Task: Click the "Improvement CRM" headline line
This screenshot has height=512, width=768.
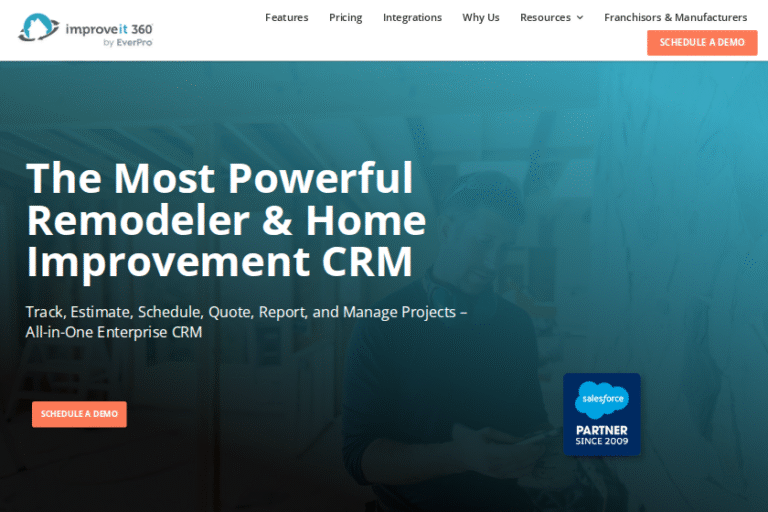Action: point(219,262)
